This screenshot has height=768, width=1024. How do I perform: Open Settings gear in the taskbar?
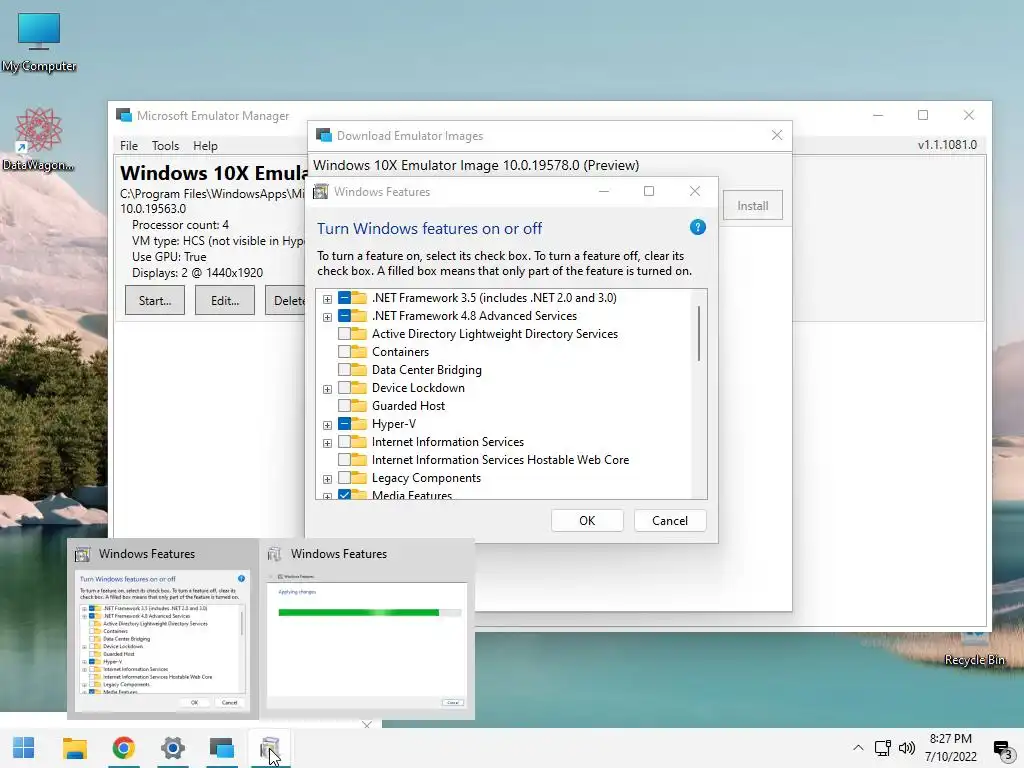[172, 748]
